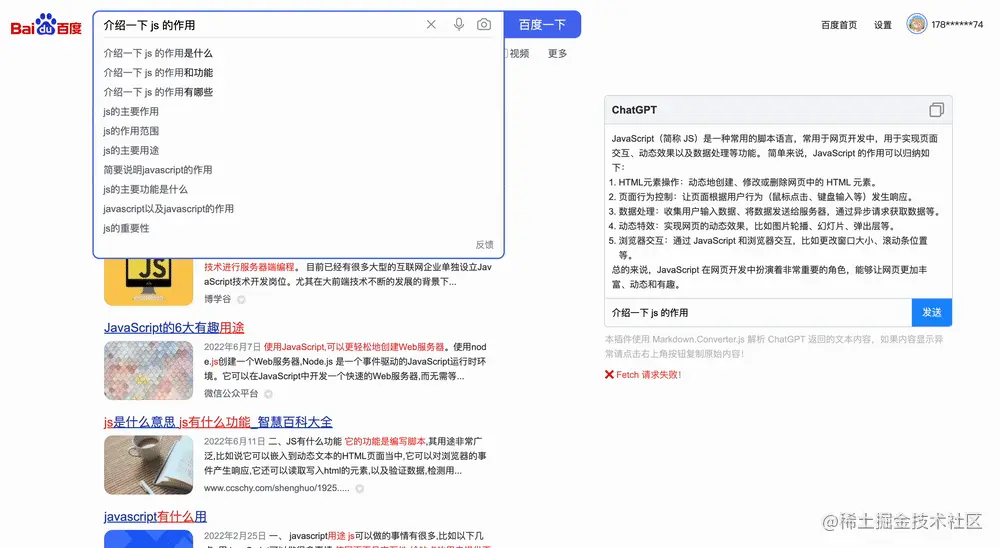This screenshot has width=1000, height=548.
Task: Open link js是什么意思 js有什么功能_智慧百科大全
Action: click(218, 422)
